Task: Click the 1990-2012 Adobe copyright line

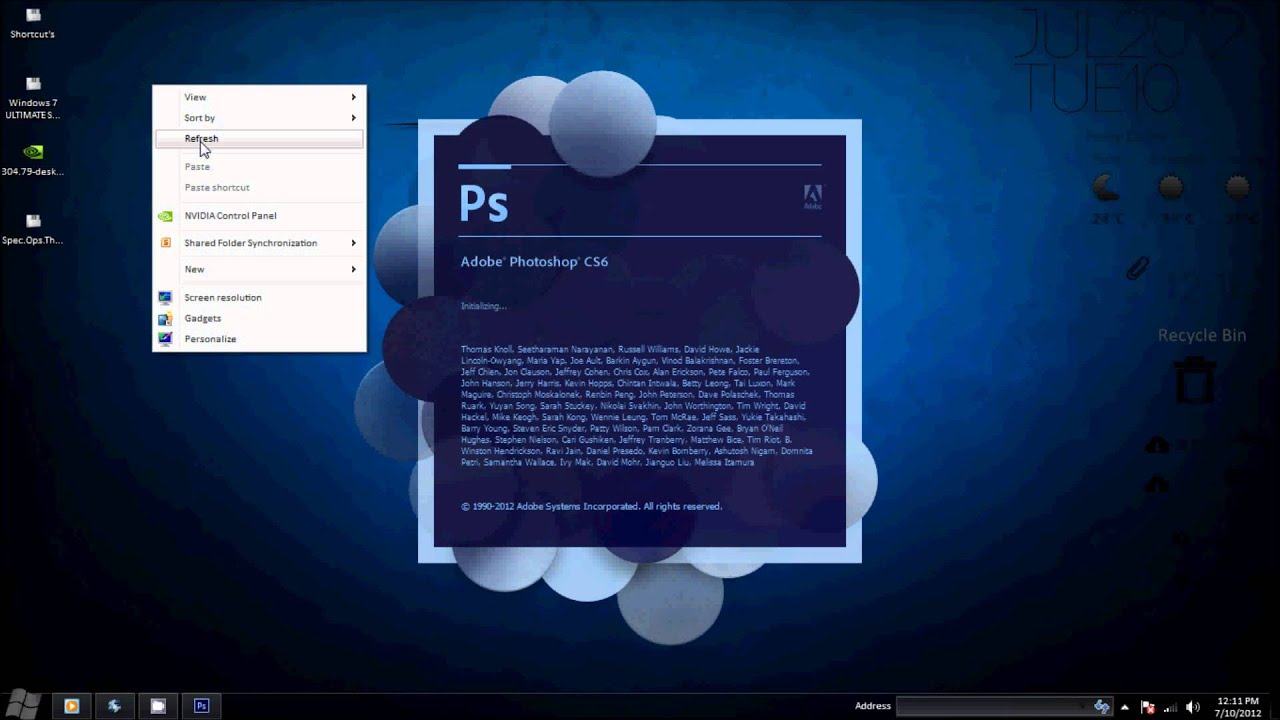Action: [x=591, y=507]
